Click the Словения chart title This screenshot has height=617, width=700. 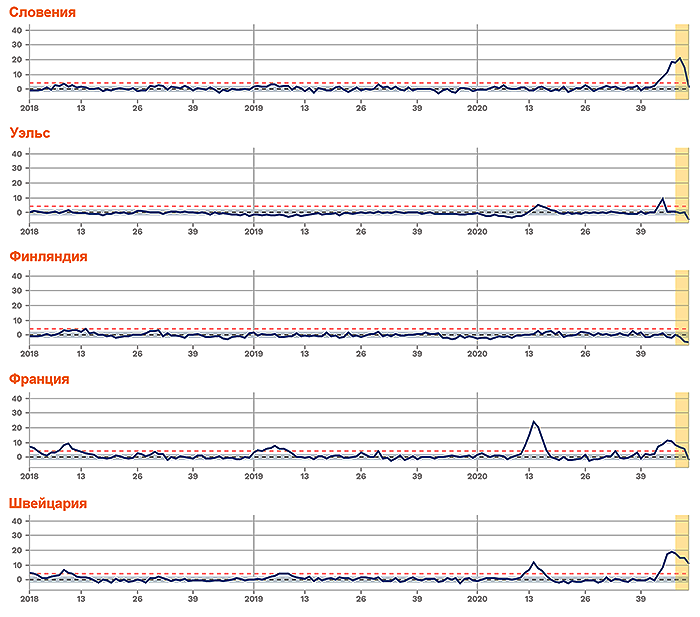pos(42,12)
